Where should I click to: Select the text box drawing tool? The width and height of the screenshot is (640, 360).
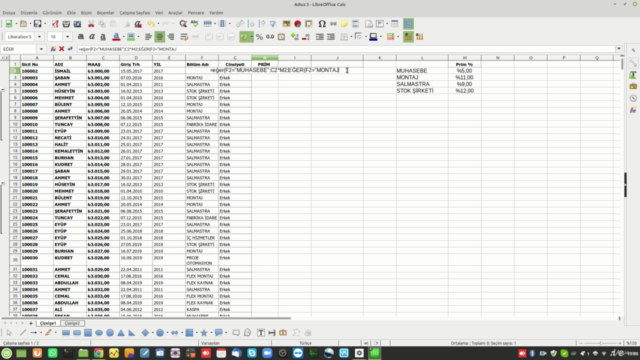tap(261, 333)
